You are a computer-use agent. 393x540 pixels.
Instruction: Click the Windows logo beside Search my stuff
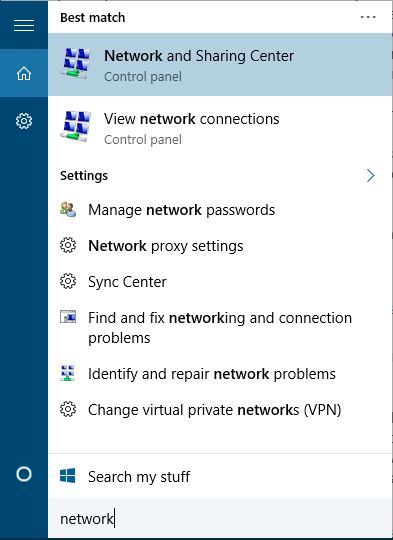(x=68, y=476)
